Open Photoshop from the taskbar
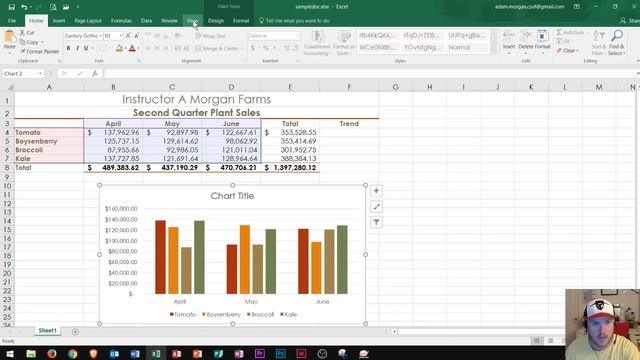Image resolution: width=640 pixels, height=360 pixels. [x=280, y=353]
